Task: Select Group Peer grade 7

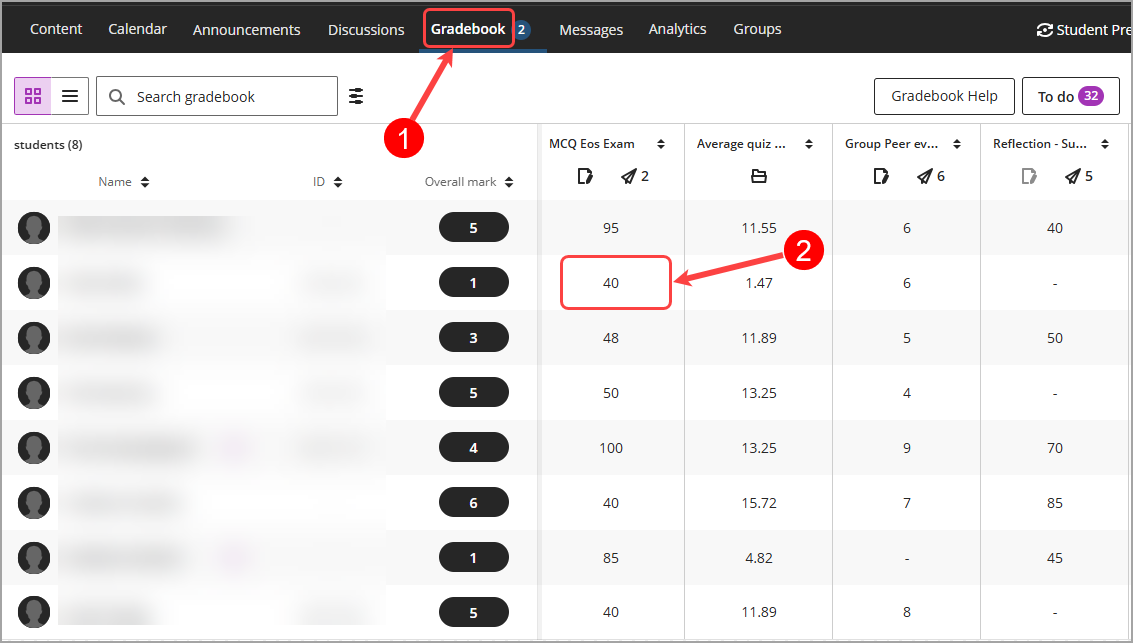Action: click(x=907, y=502)
